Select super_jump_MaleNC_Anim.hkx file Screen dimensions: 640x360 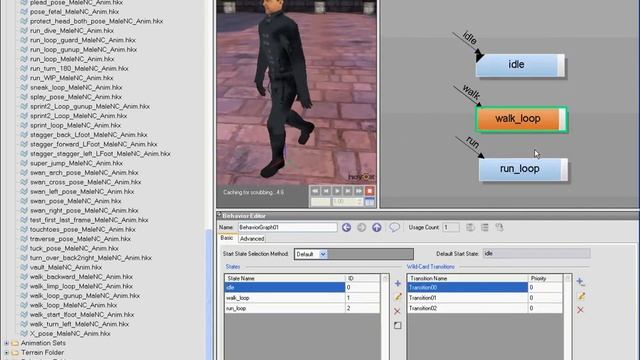(x=76, y=163)
